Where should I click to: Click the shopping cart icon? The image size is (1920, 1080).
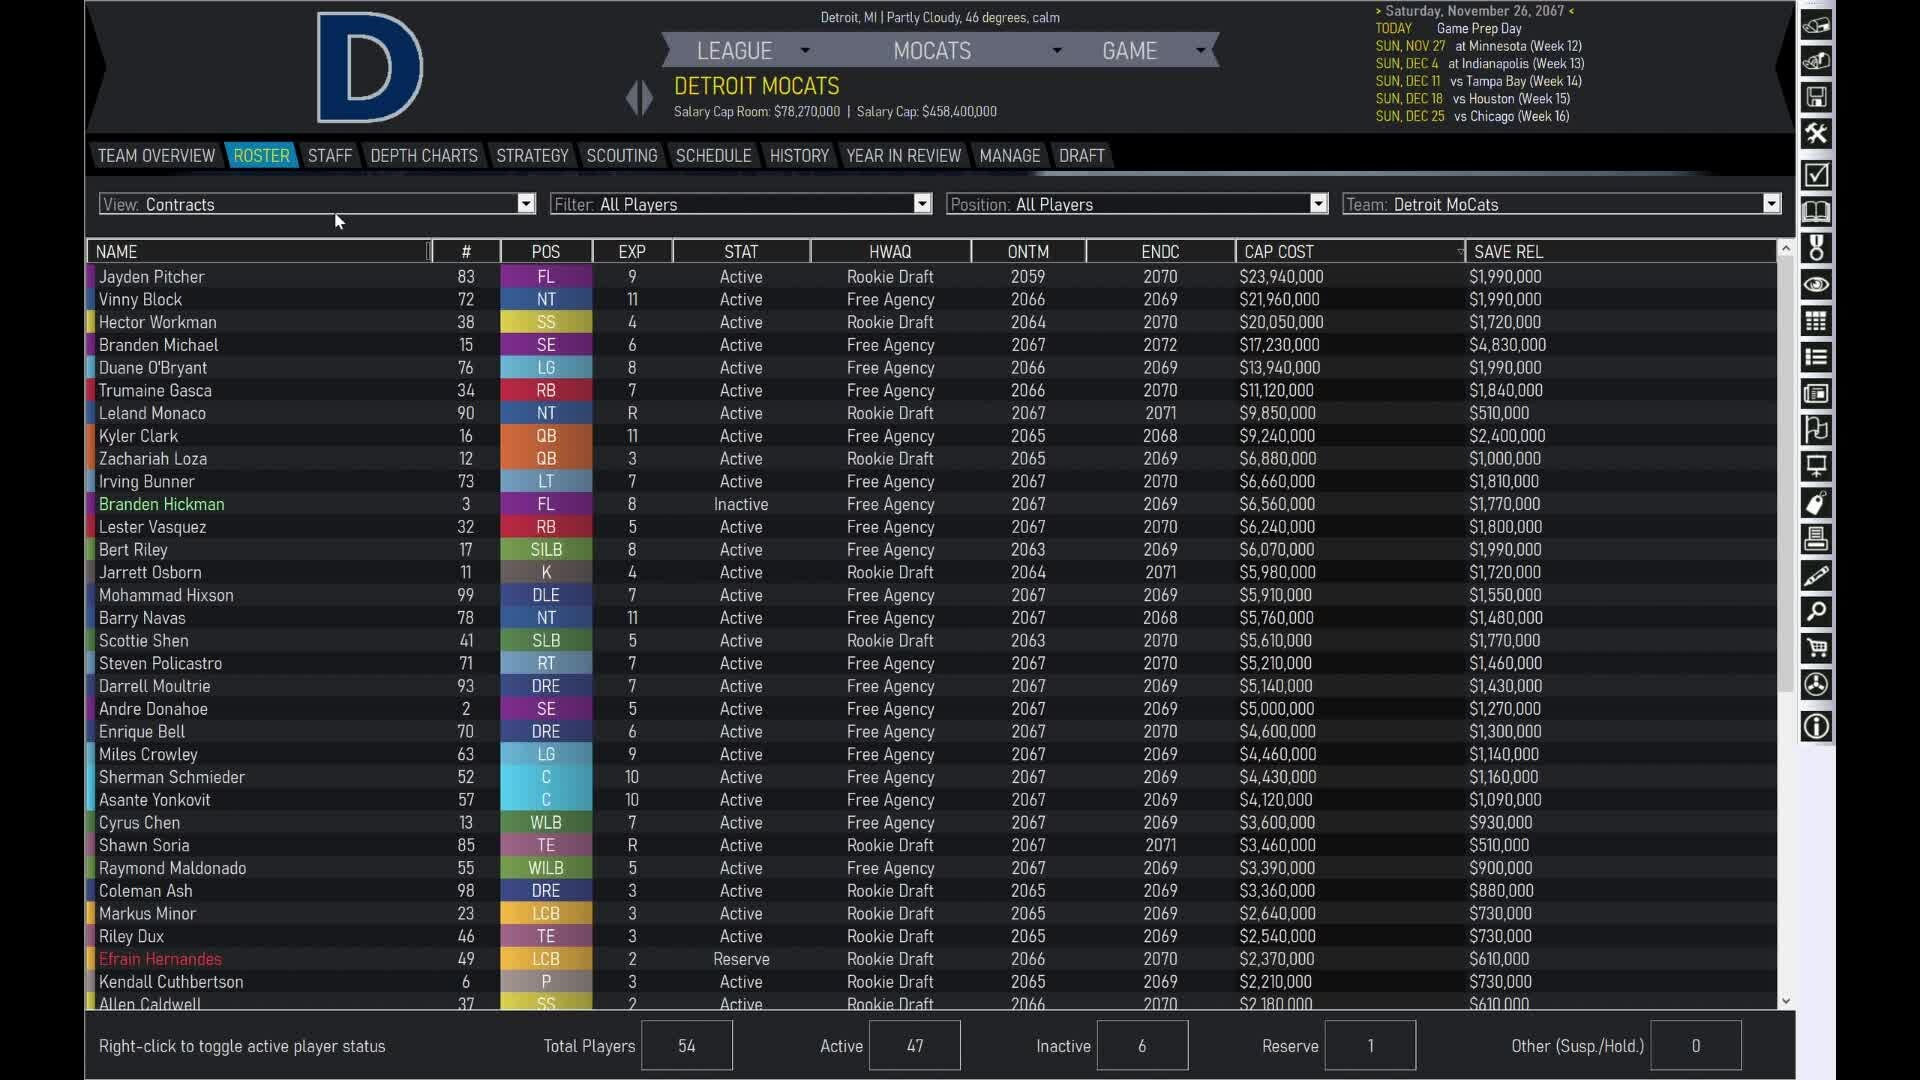(1816, 648)
